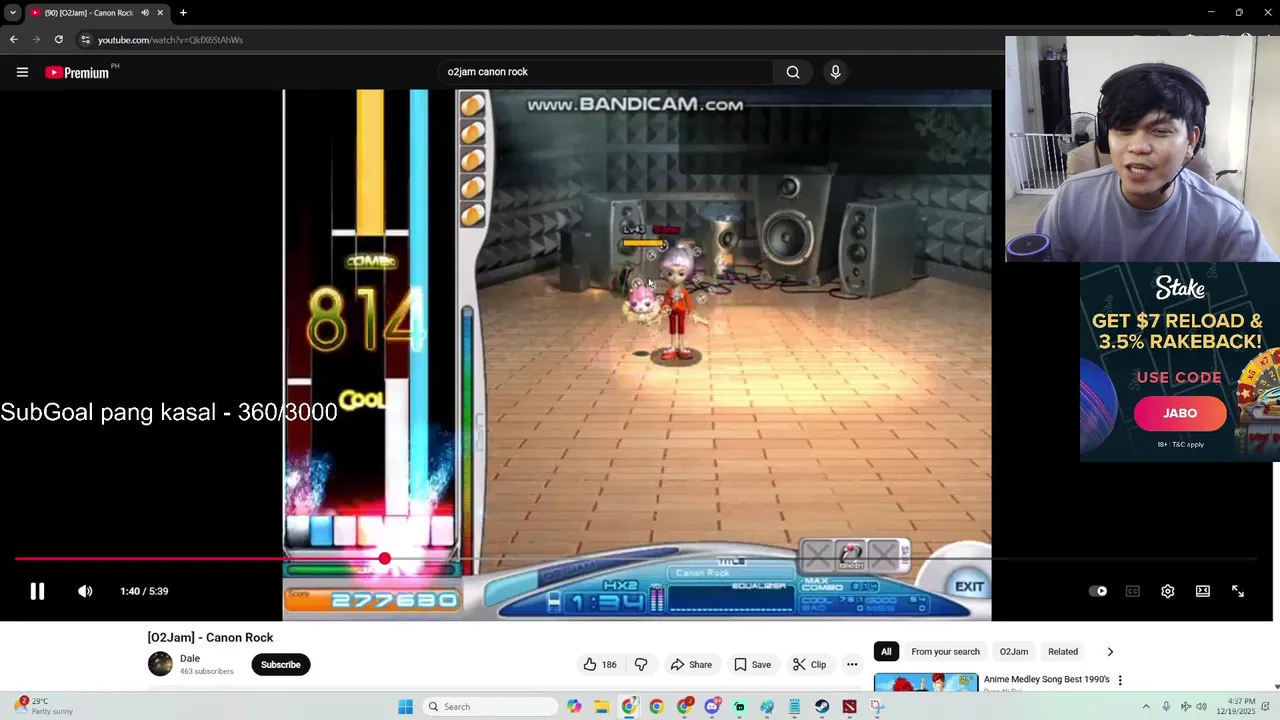1280x720 pixels.
Task: Open the Dale channel avatar
Action: tap(160, 664)
